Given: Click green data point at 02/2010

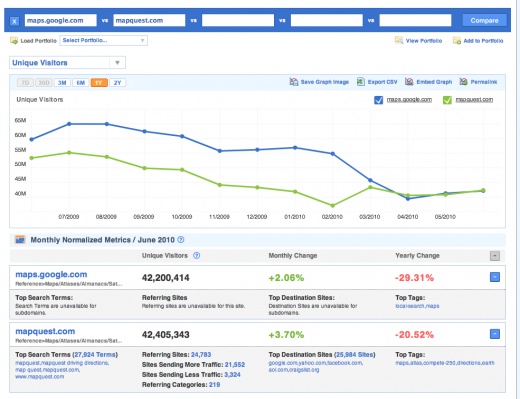Looking at the screenshot, I should pyautogui.click(x=333, y=206).
